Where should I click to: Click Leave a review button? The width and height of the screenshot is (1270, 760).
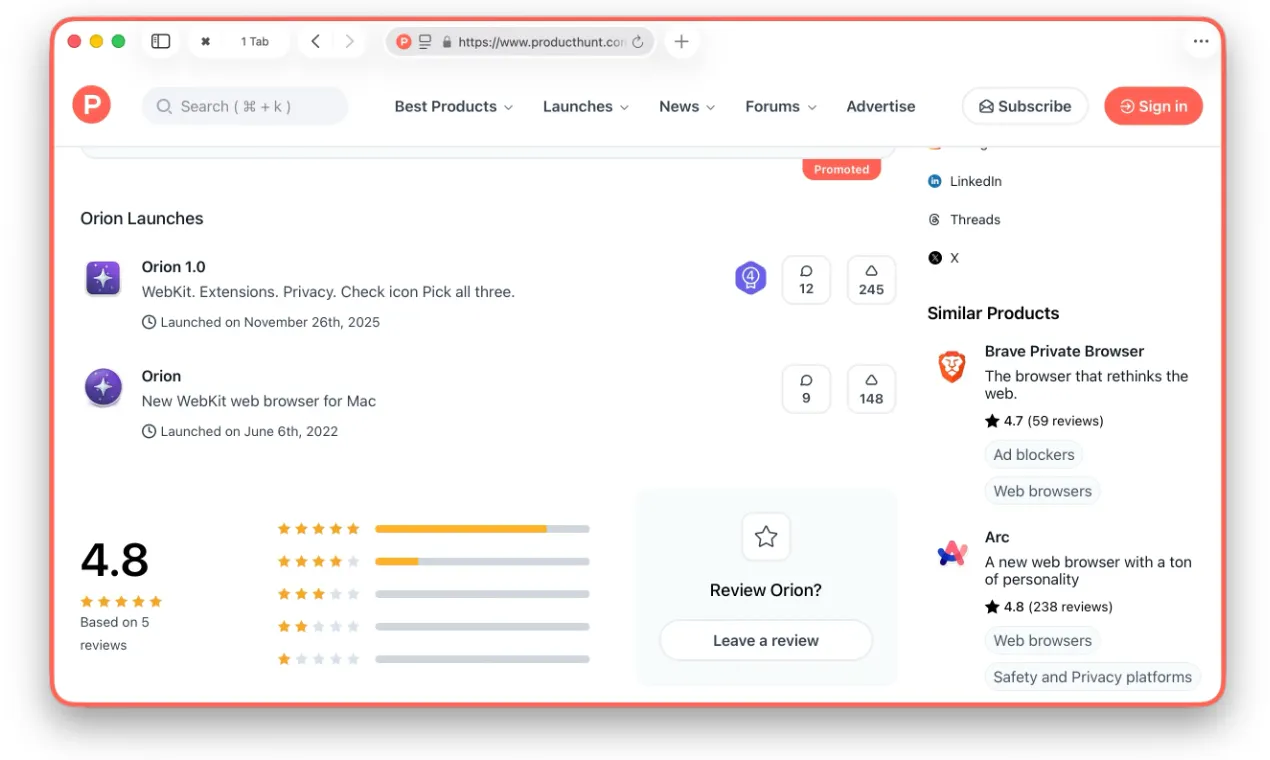click(766, 640)
